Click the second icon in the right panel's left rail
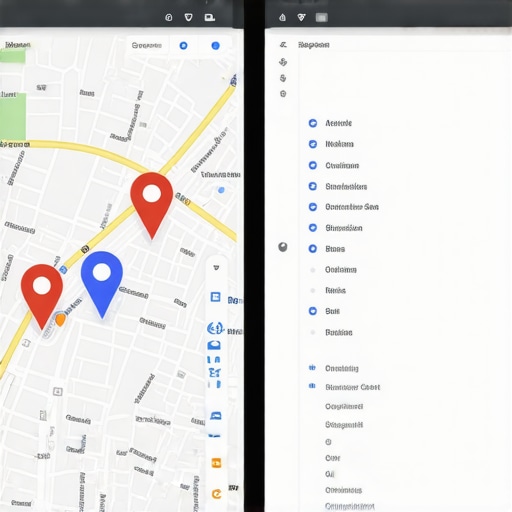 283,62
